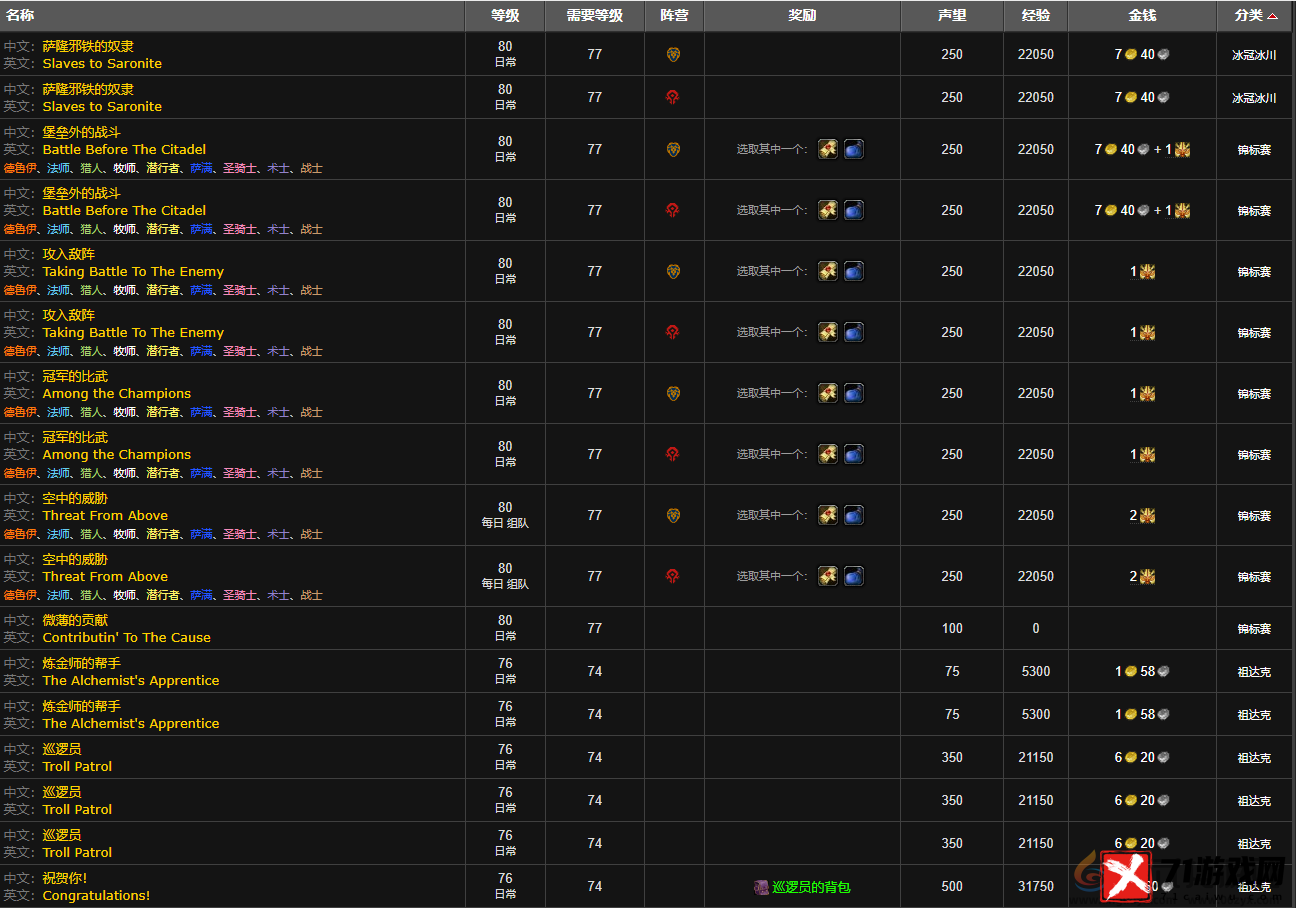
Task: Select Horde emblem in Battle Before The Citadel row
Action: point(673,210)
